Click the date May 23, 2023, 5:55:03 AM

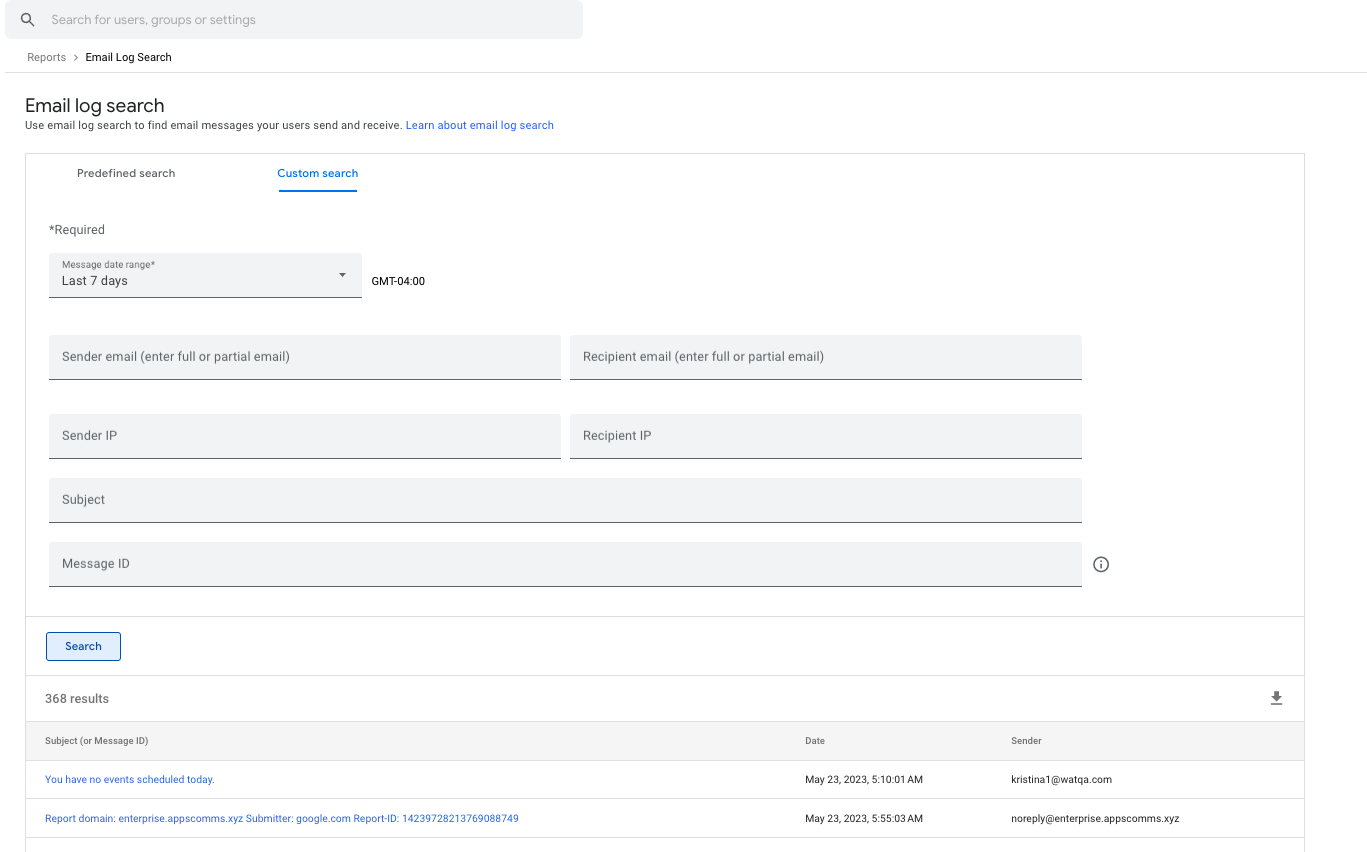pyautogui.click(x=864, y=818)
